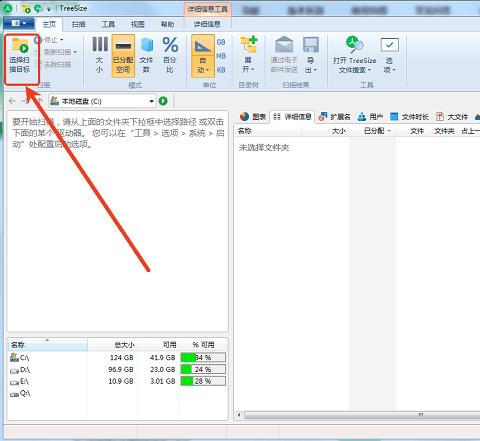This screenshot has width=480, height=441.
Task: Select the D:\ drive row
Action: (118, 370)
